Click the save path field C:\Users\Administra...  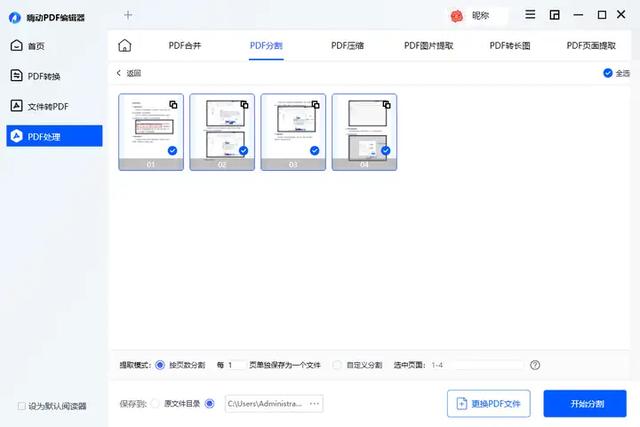pyautogui.click(x=274, y=403)
